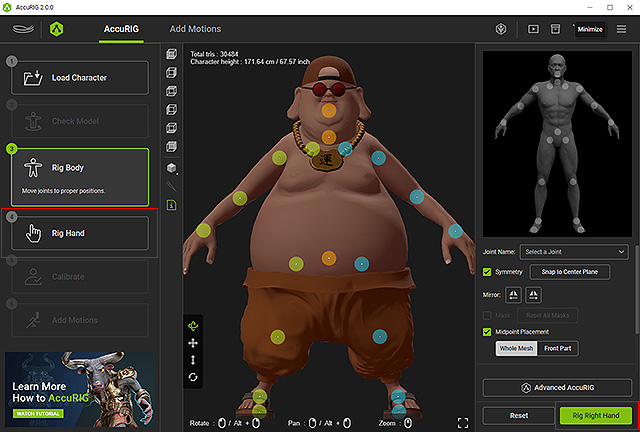Select the move pan tool icon
640x432 pixels.
tap(193, 343)
